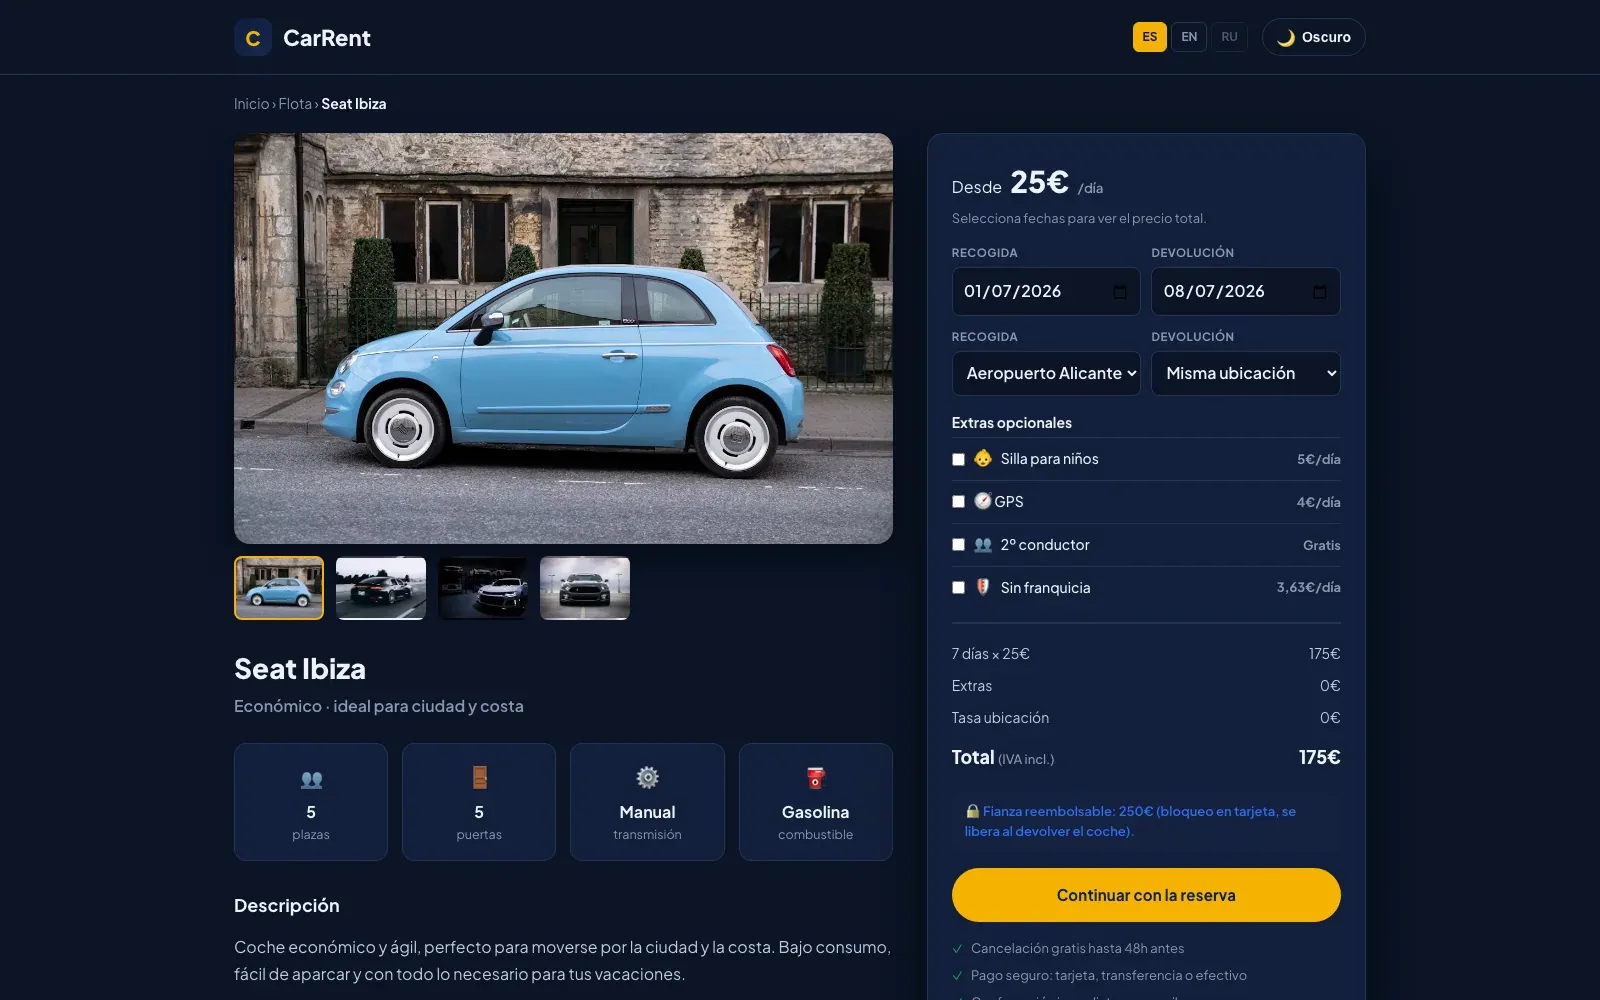Click the main blue car photo

[563, 339]
